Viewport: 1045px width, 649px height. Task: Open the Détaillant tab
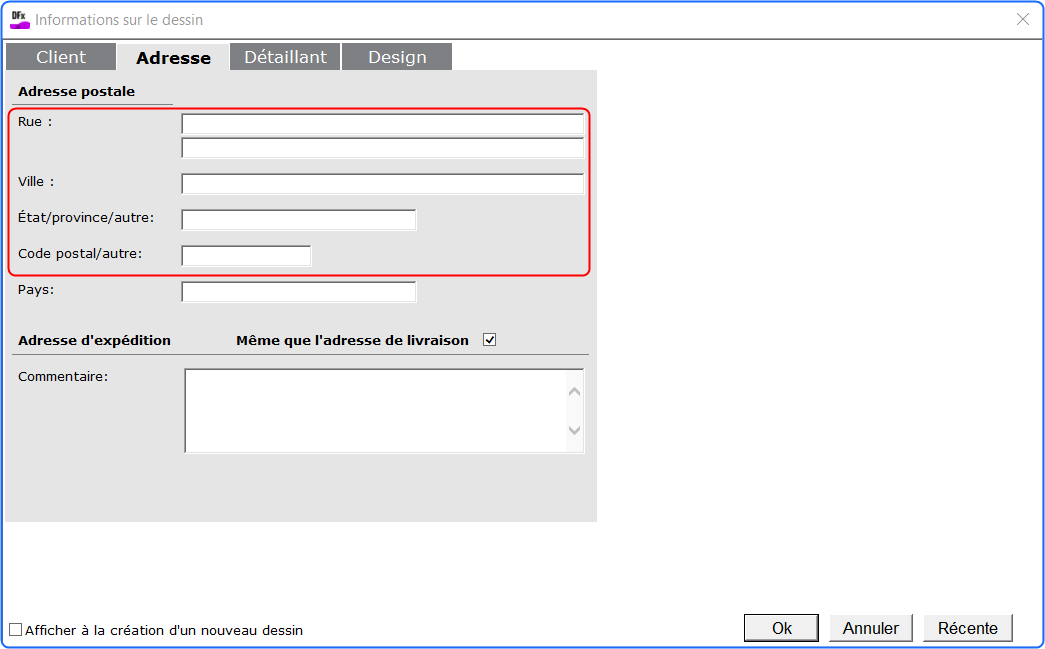click(x=285, y=57)
